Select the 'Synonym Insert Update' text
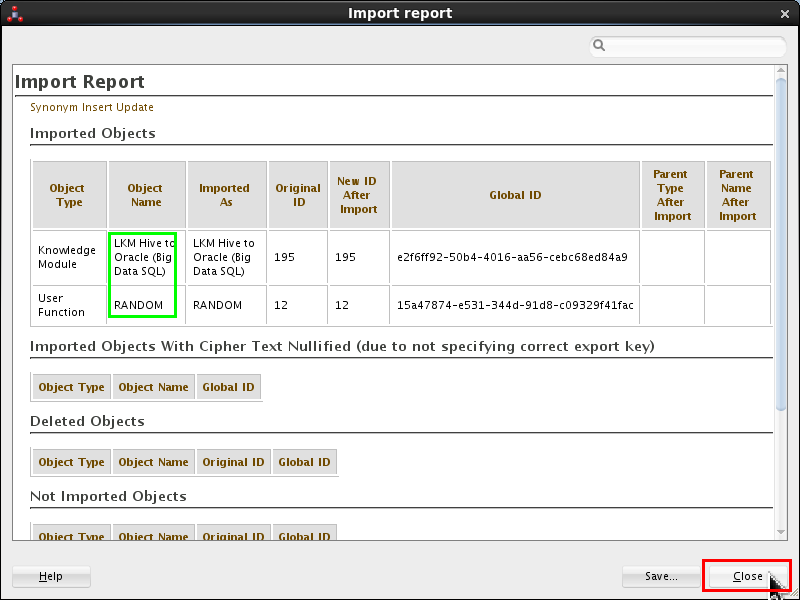 92,107
